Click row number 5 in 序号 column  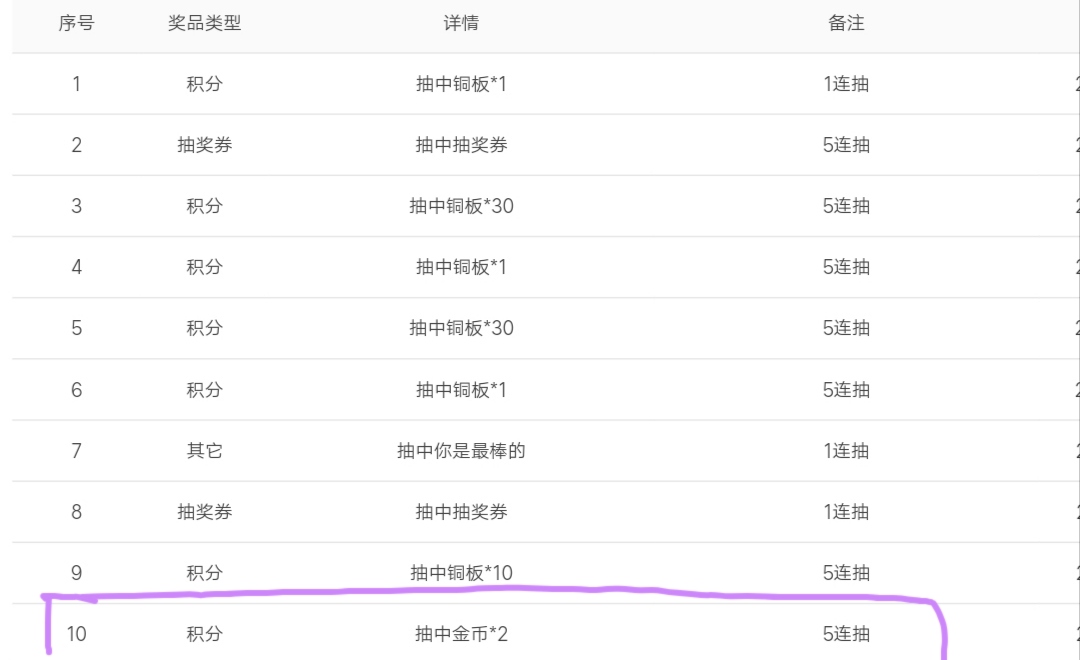click(76, 328)
